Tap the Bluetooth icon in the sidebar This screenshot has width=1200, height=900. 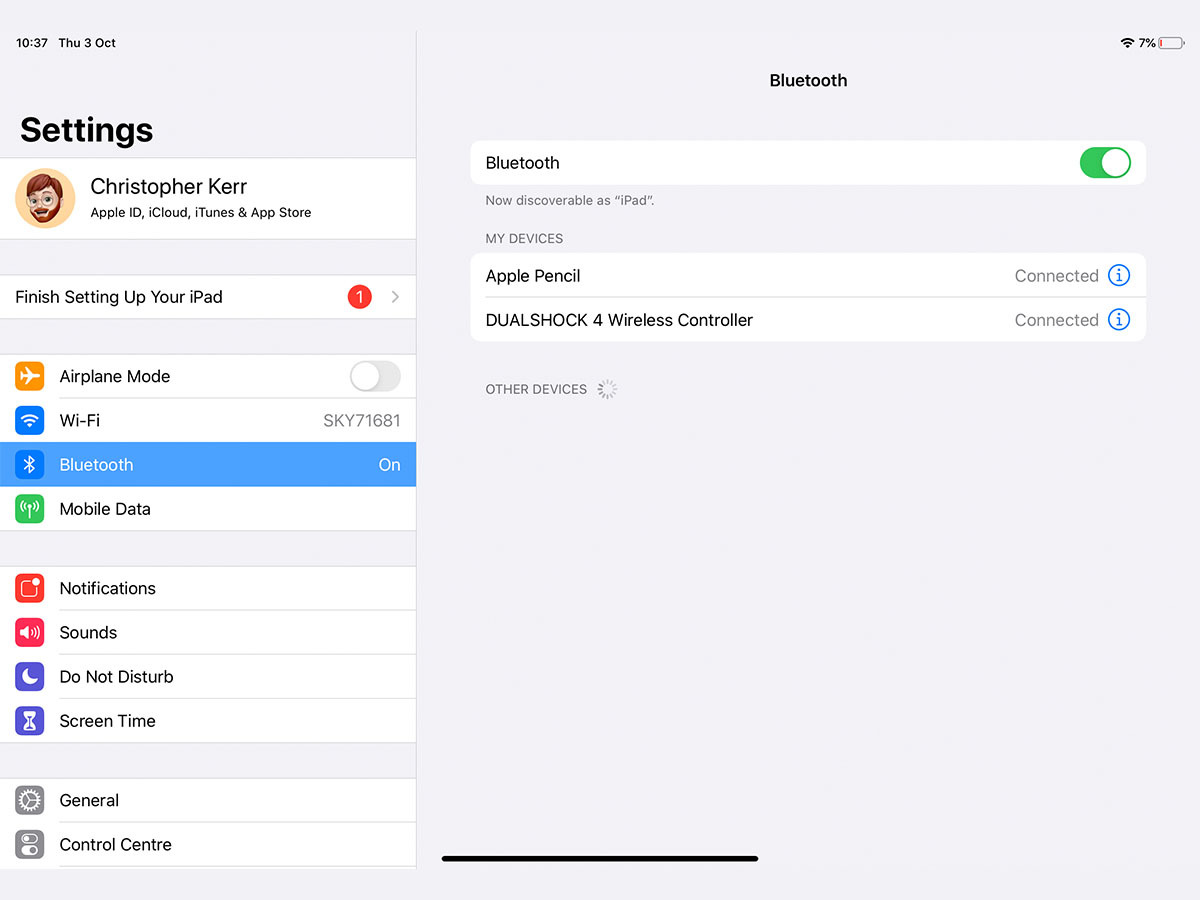pyautogui.click(x=30, y=464)
